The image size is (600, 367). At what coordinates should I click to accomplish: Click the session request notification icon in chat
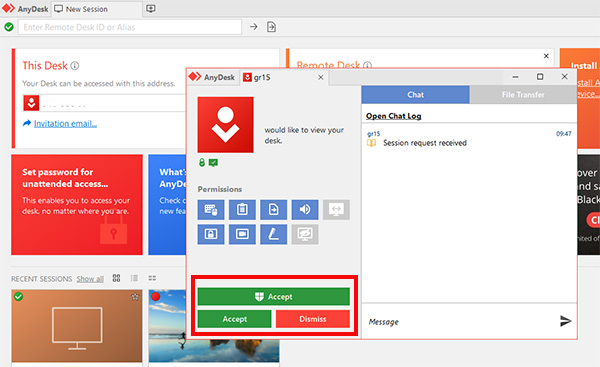[x=371, y=143]
